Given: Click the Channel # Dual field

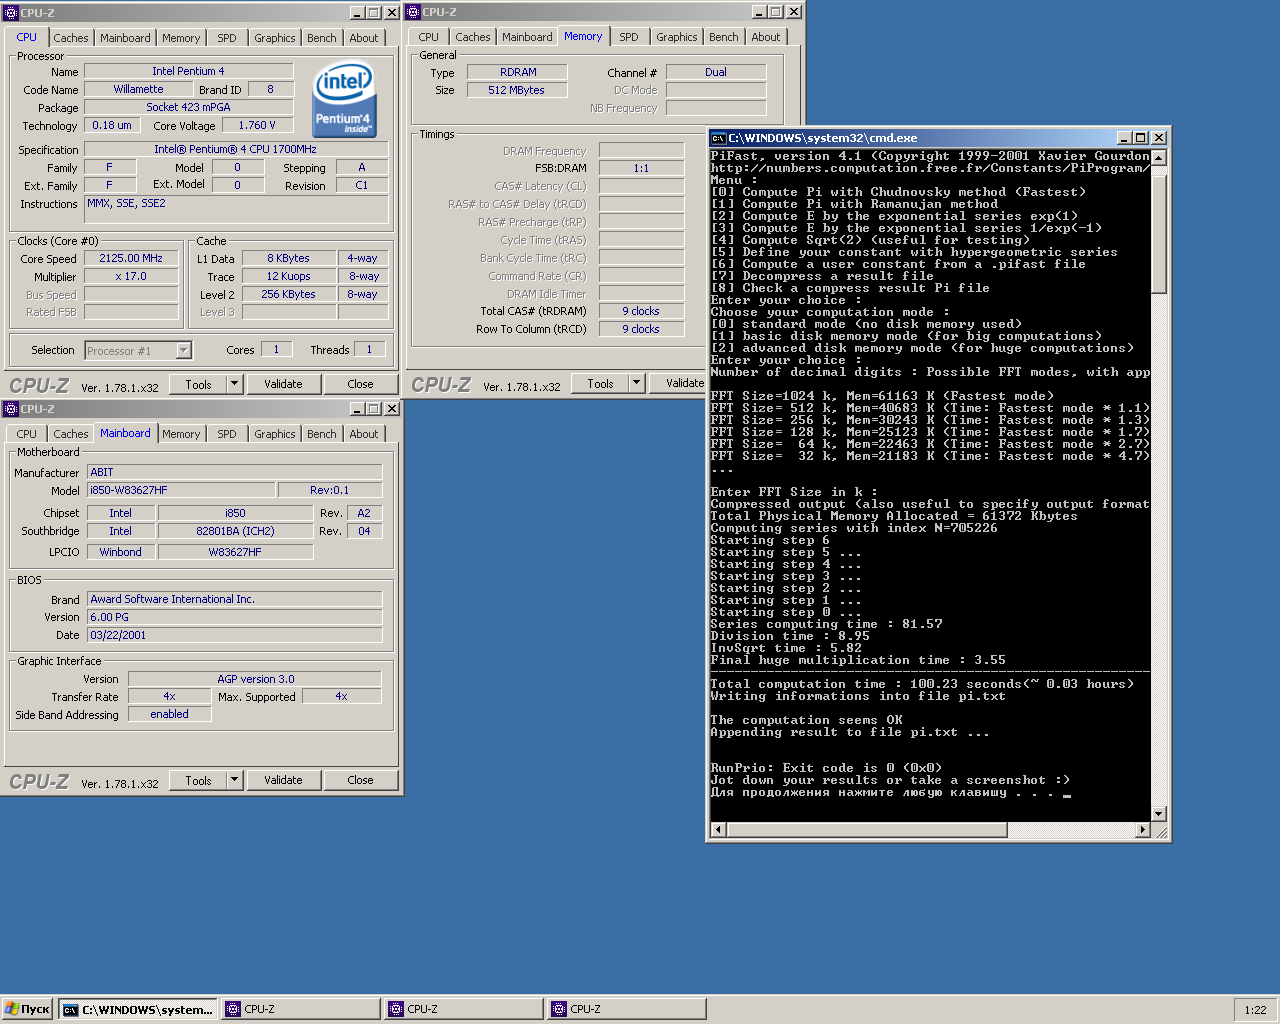Looking at the screenshot, I should coord(716,72).
